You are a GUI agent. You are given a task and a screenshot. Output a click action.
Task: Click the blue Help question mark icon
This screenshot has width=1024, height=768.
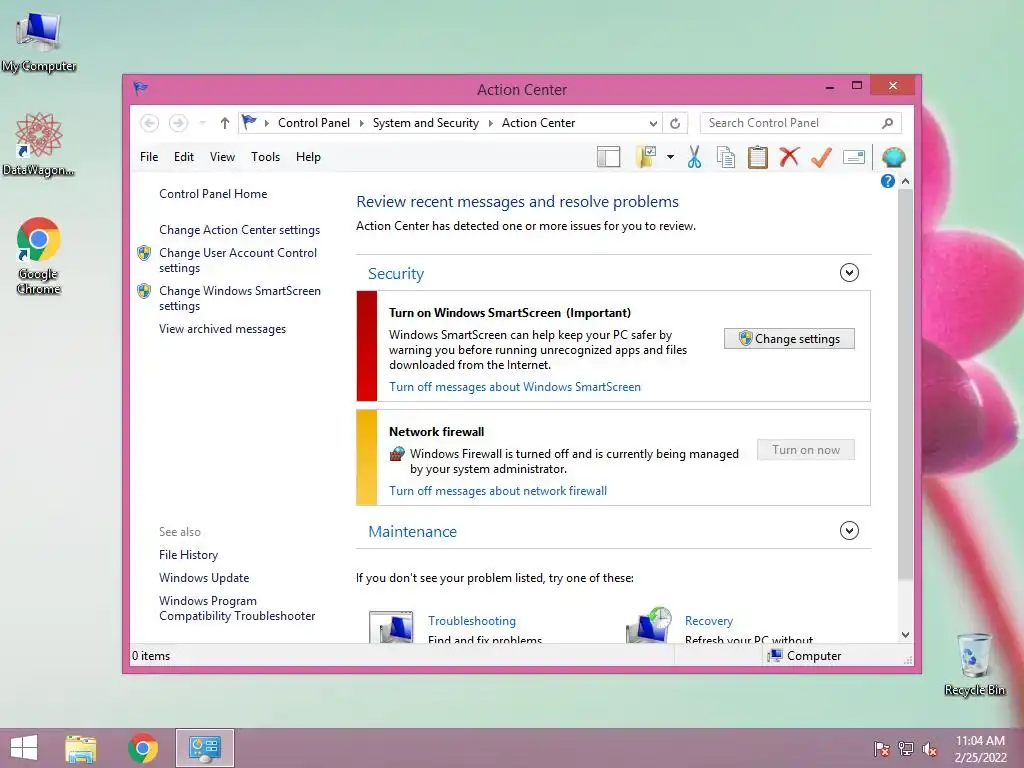(888, 181)
